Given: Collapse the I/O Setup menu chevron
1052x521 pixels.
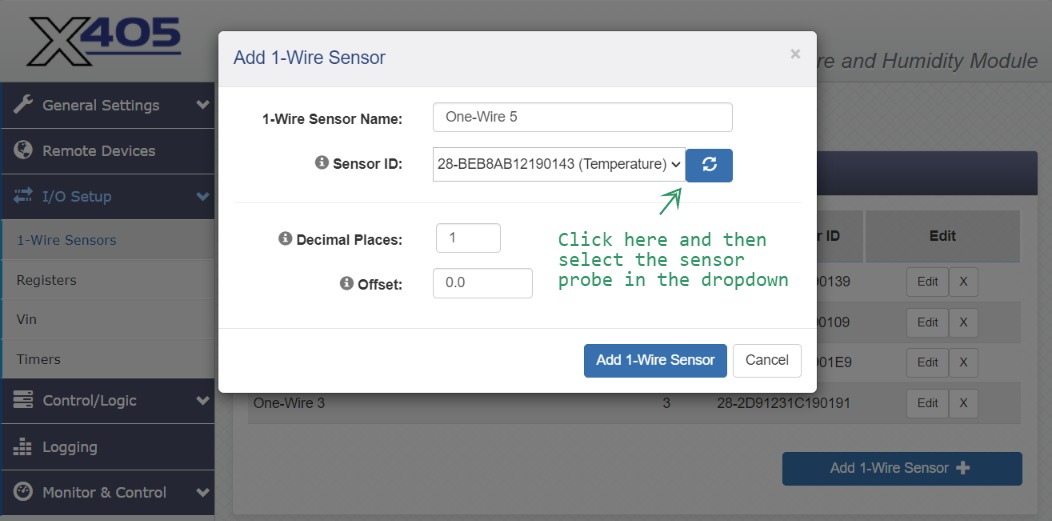Looking at the screenshot, I should [203, 196].
